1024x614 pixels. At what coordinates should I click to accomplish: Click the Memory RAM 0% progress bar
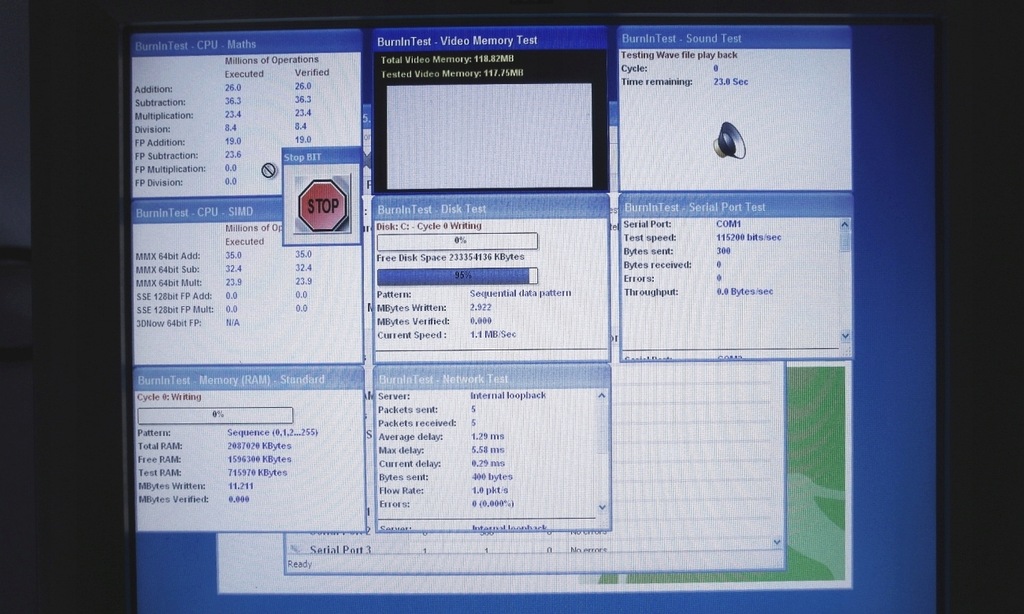tap(216, 415)
